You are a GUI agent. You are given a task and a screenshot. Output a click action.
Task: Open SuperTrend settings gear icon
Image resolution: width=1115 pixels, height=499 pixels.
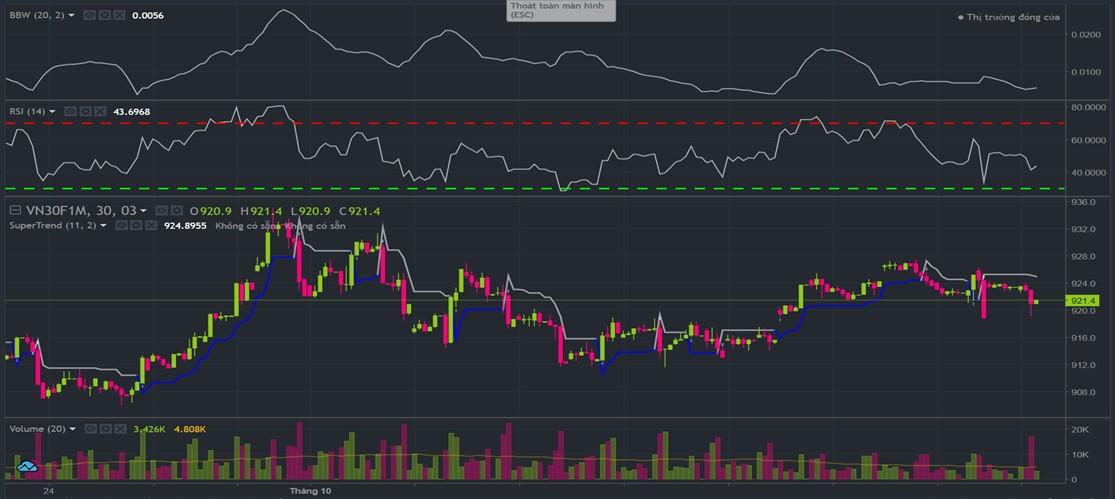(135, 226)
